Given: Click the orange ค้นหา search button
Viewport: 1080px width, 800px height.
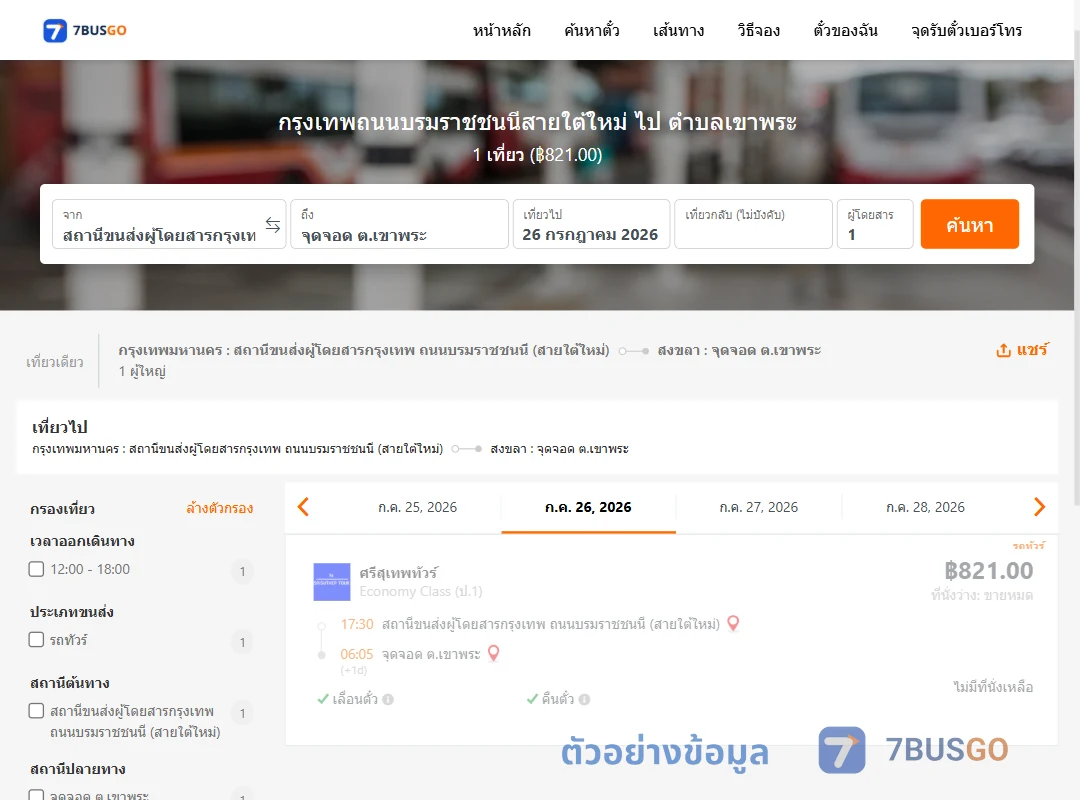Looking at the screenshot, I should point(970,224).
